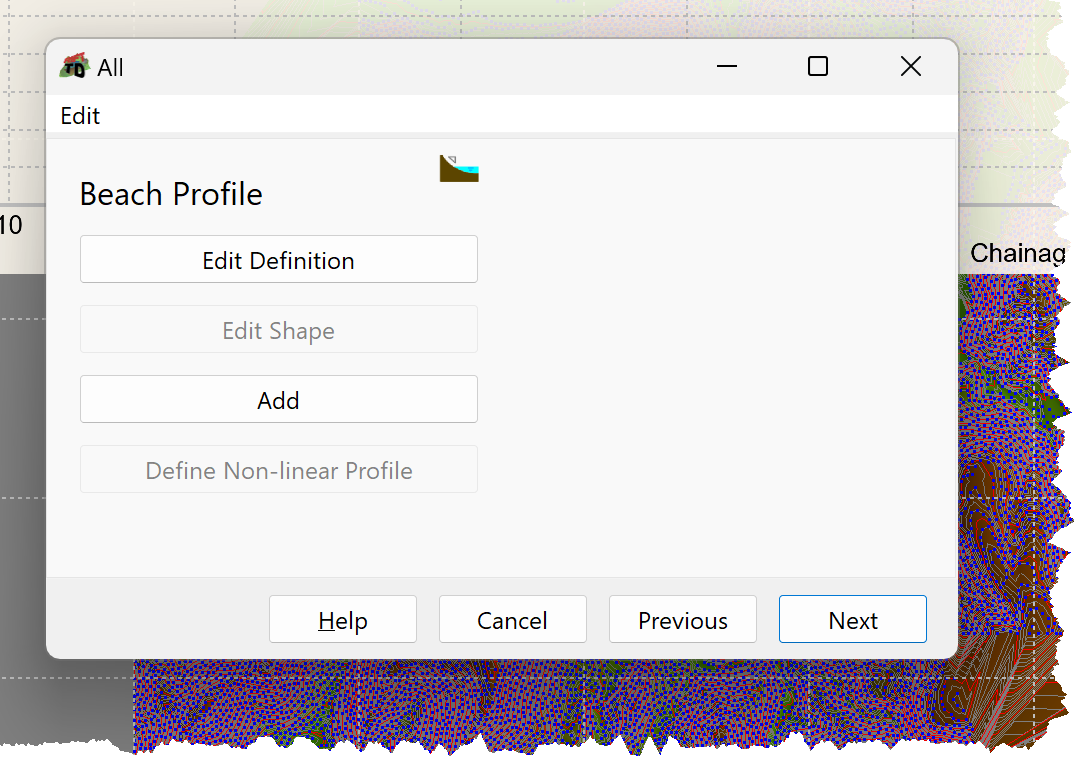This screenshot has height=763, width=1078.
Task: Click the Beach Profile slope icon
Action: click(x=459, y=168)
